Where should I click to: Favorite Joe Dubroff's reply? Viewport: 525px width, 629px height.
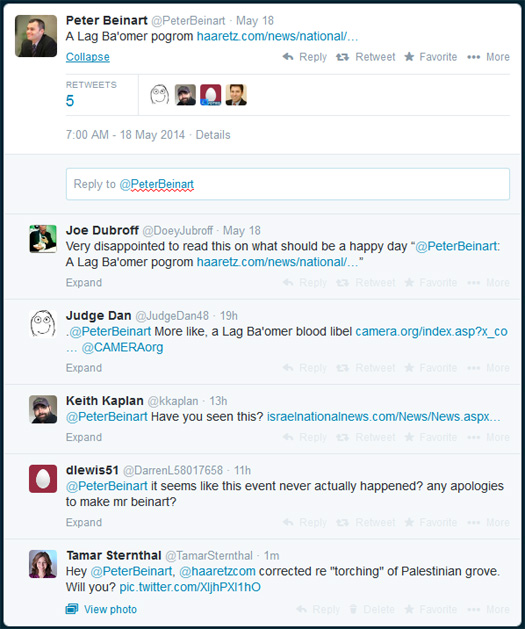tap(430, 283)
